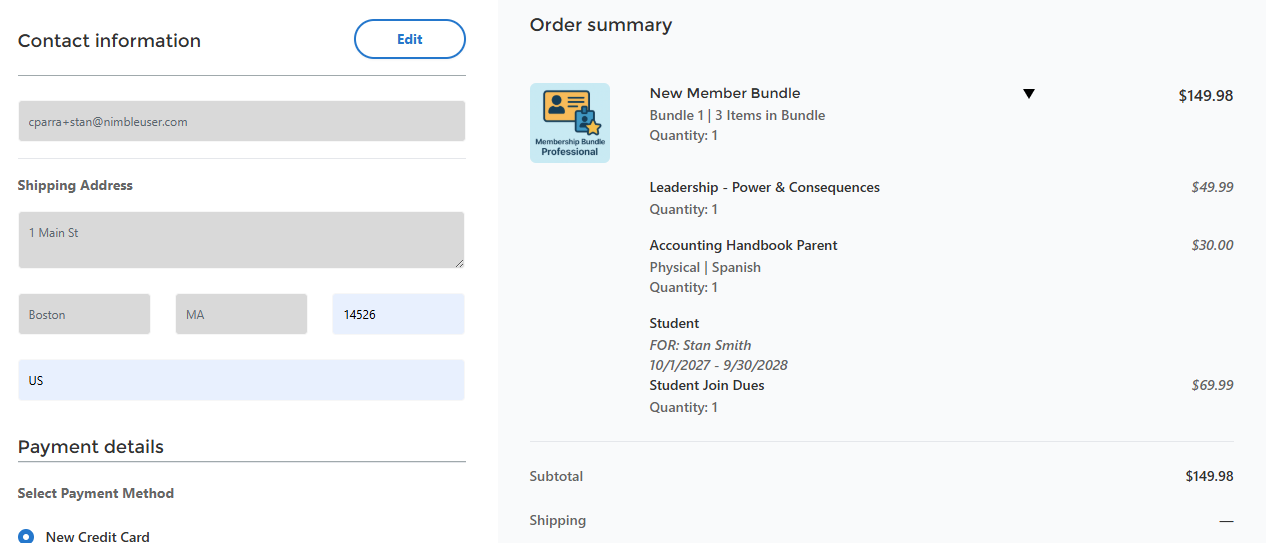This screenshot has width=1286, height=543.
Task: Click the email address field
Action: [241, 121]
